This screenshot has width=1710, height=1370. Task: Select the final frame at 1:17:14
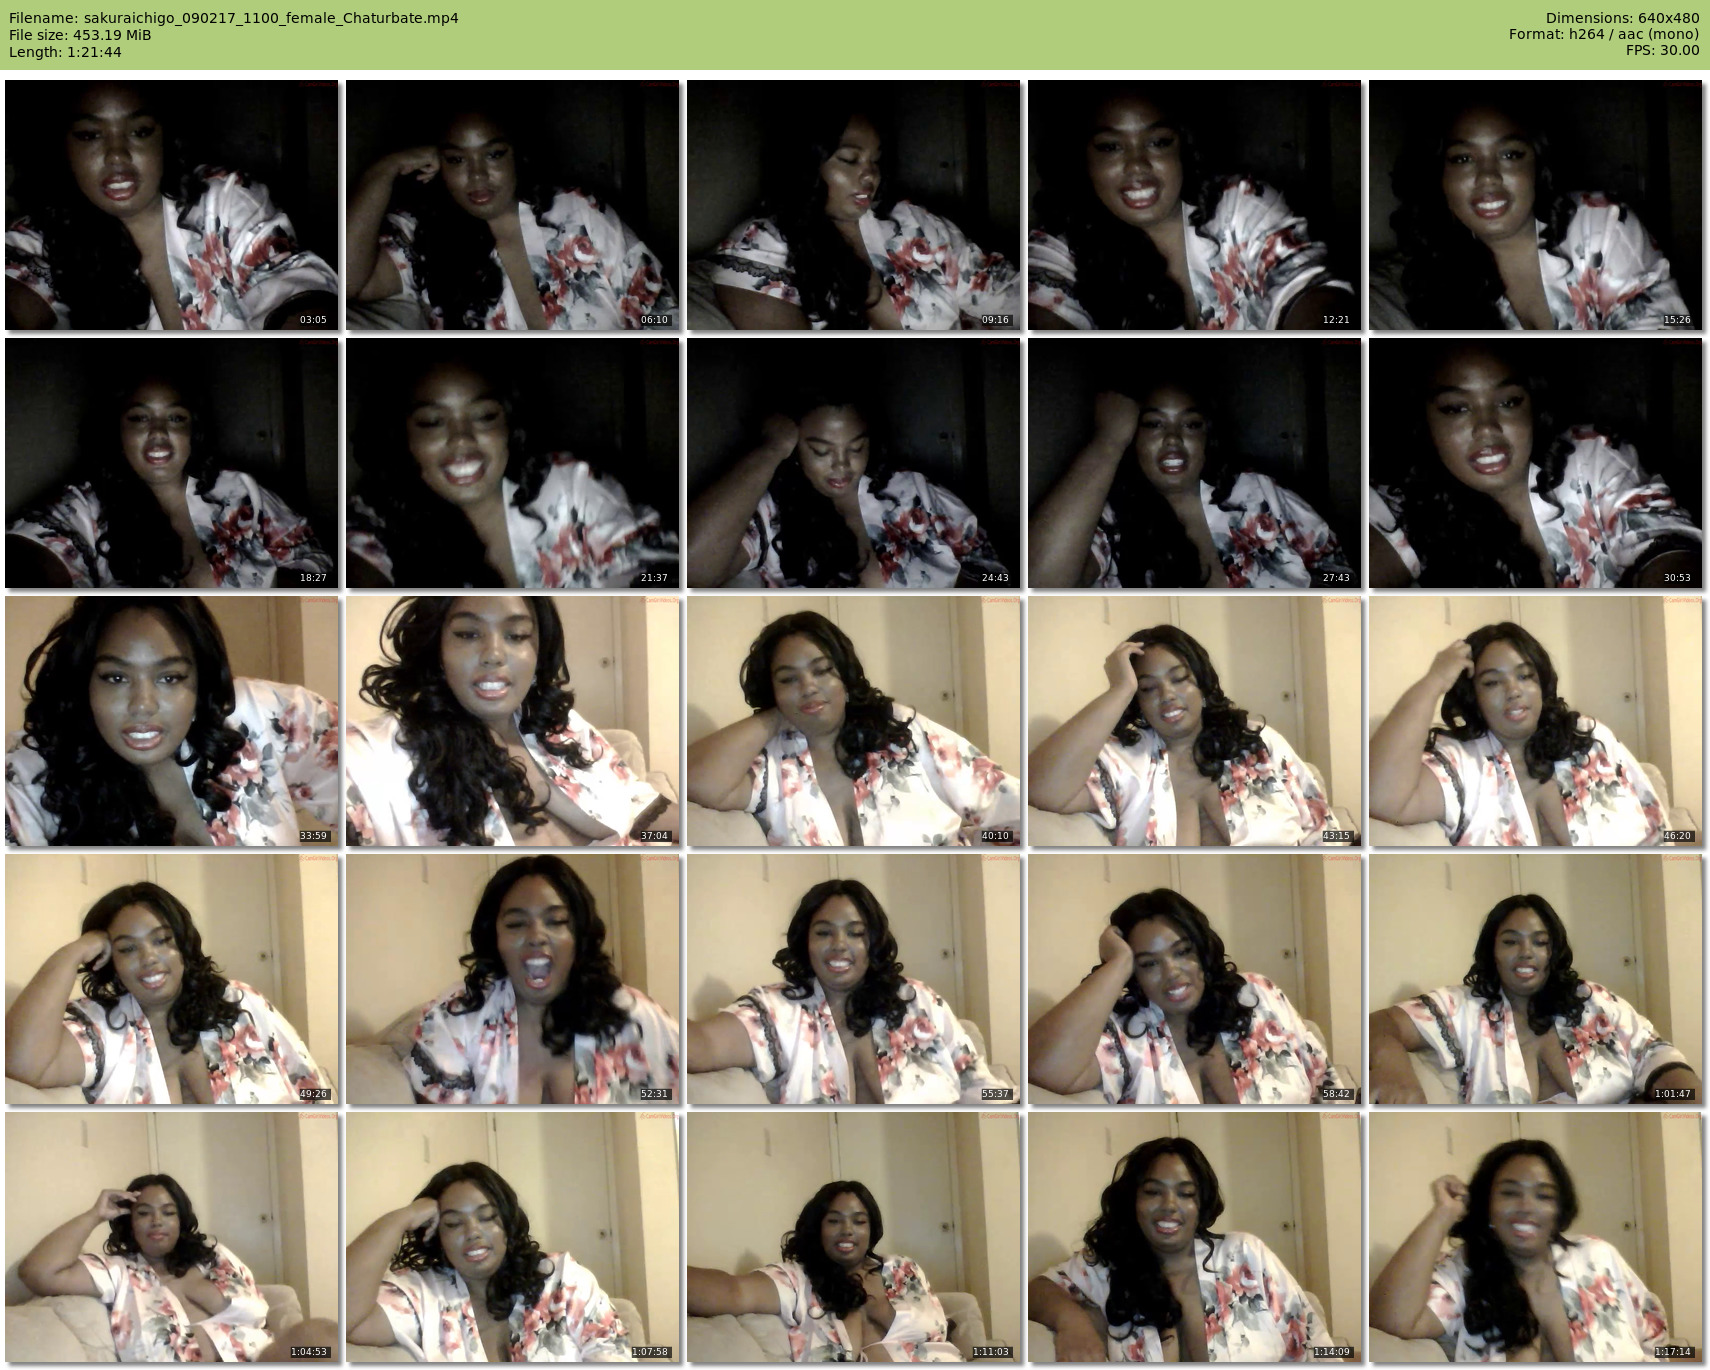point(1536,1237)
